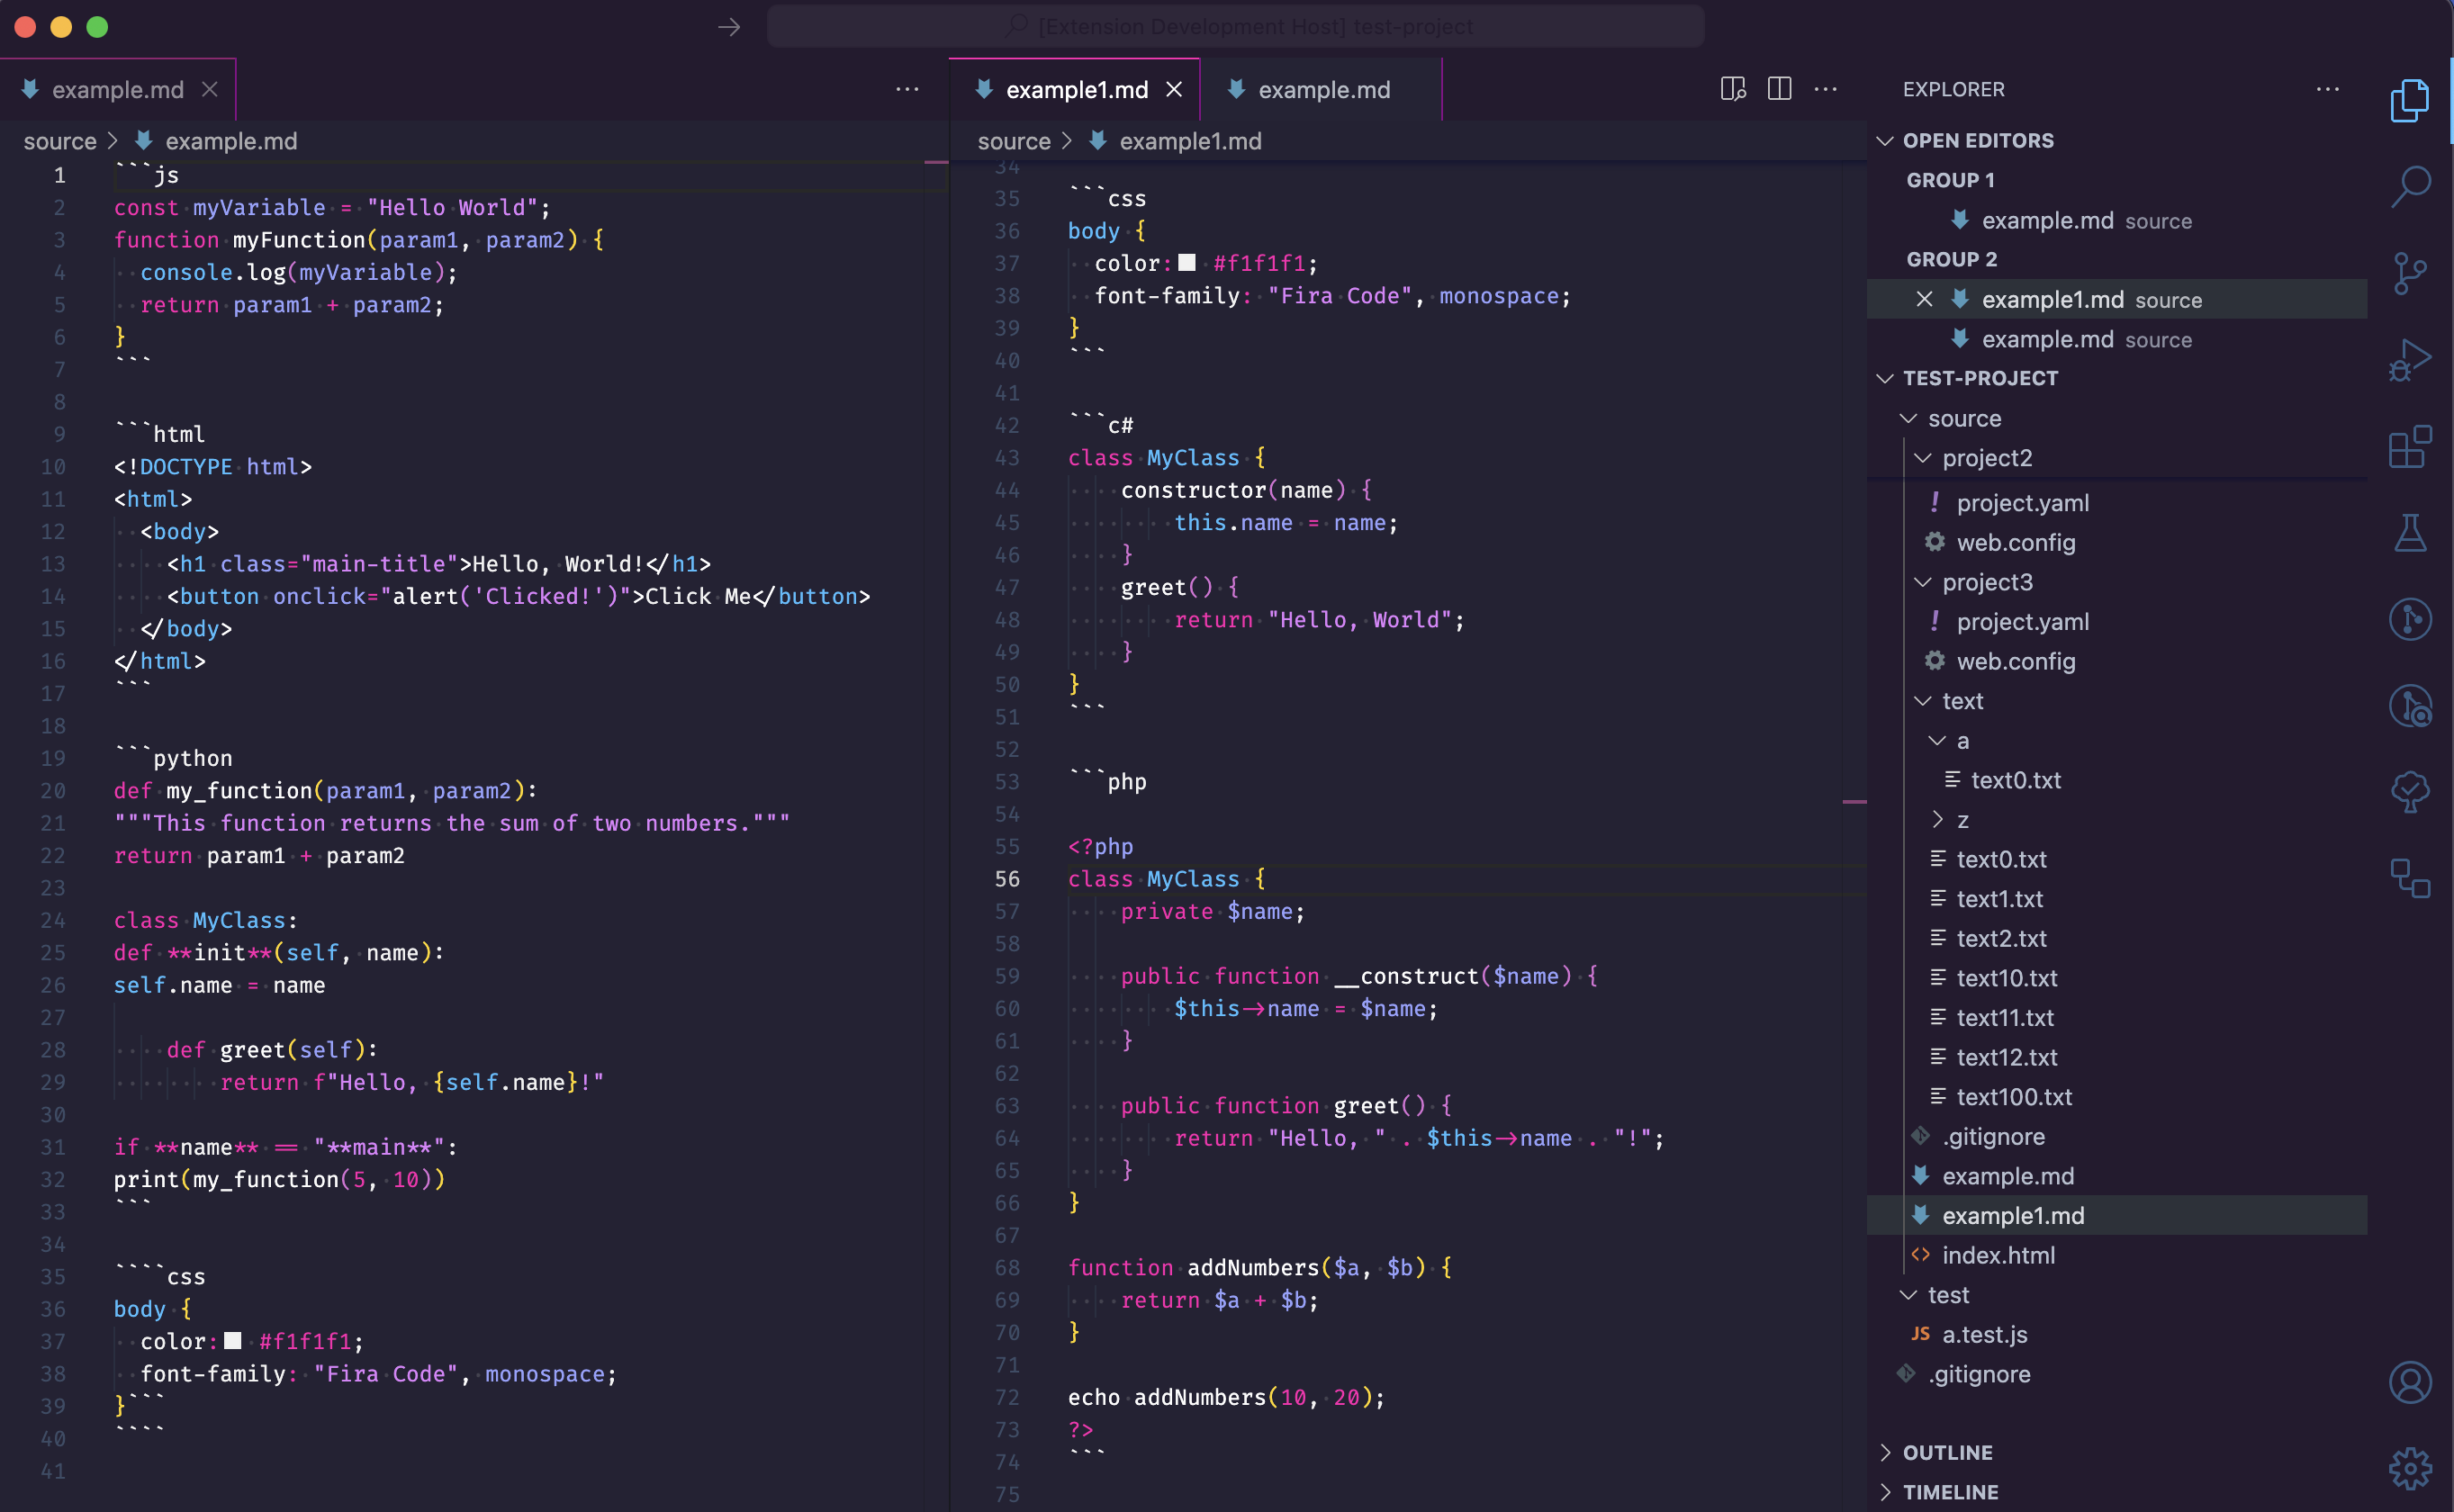
Task: Collapse the test folder
Action: (1908, 1295)
